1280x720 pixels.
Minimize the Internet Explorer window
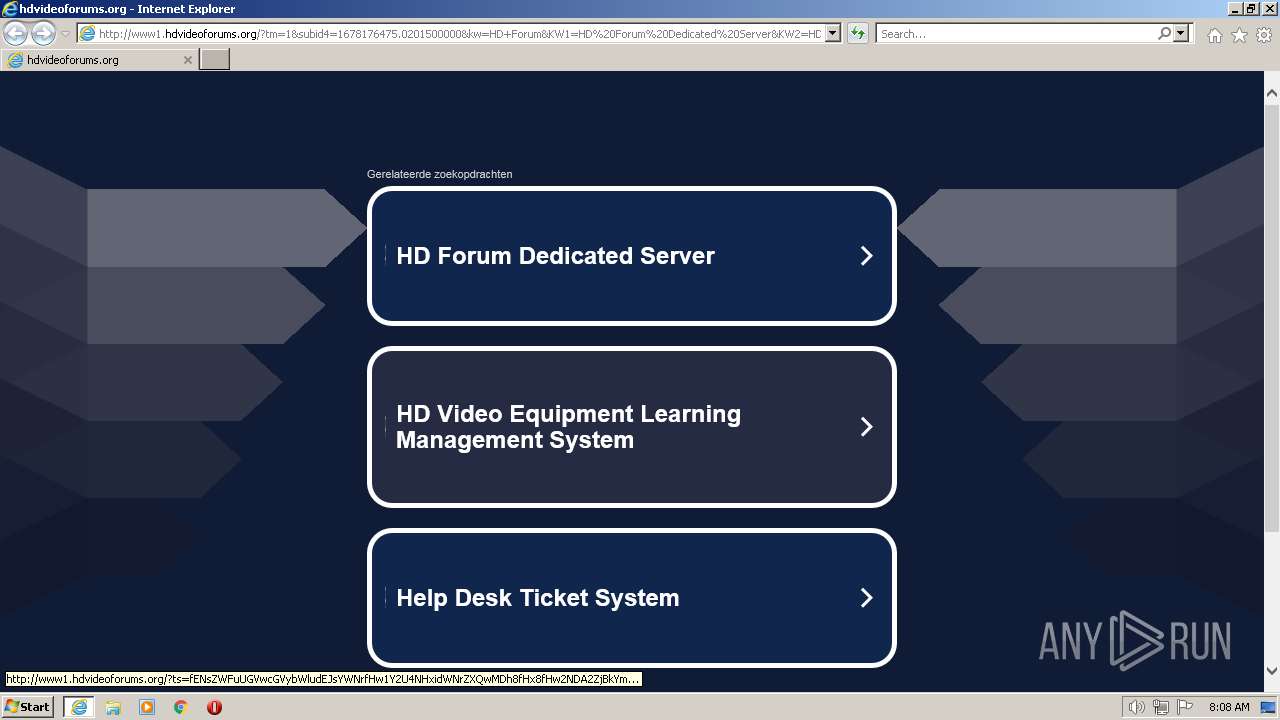1234,9
